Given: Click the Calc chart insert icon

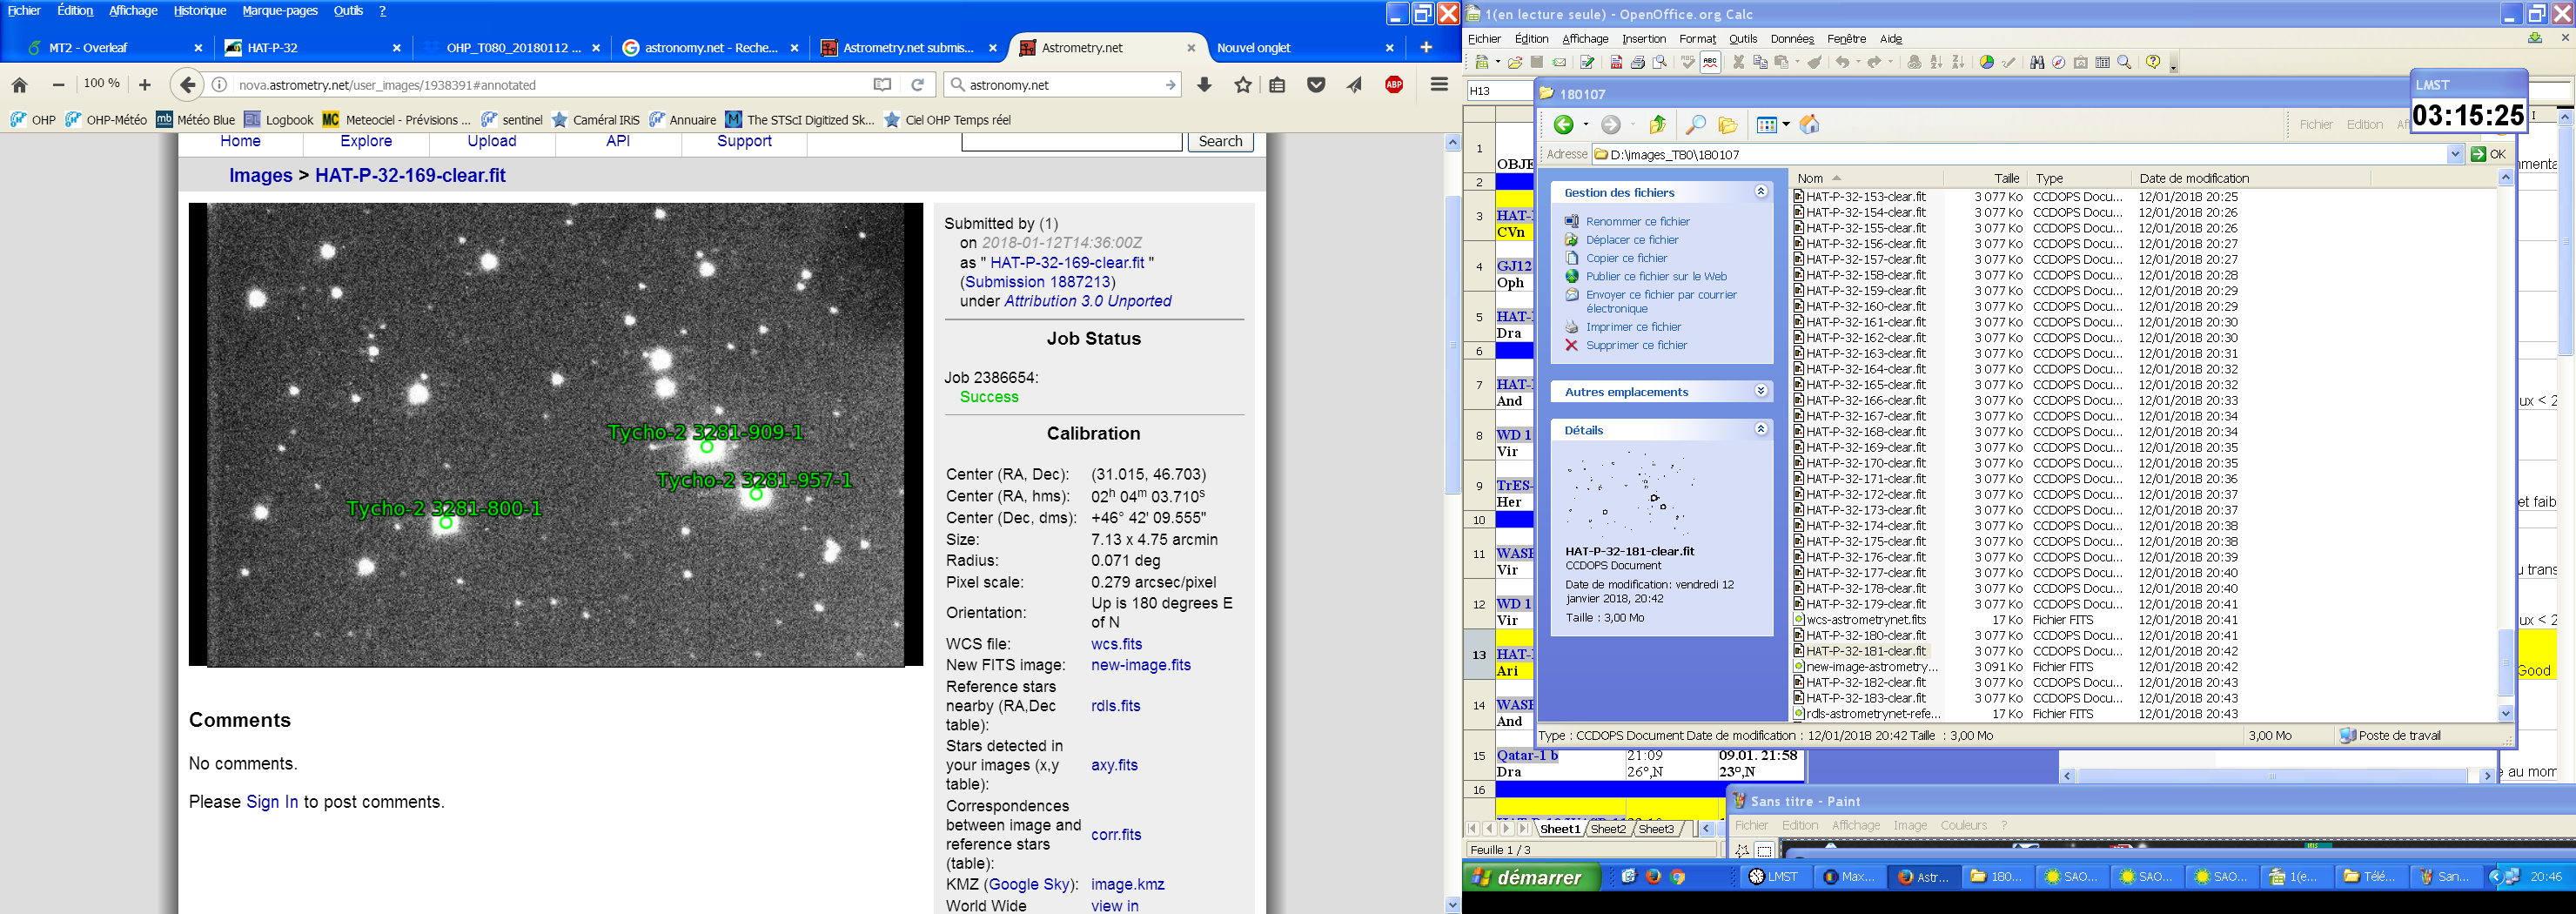Looking at the screenshot, I should (x=1987, y=63).
